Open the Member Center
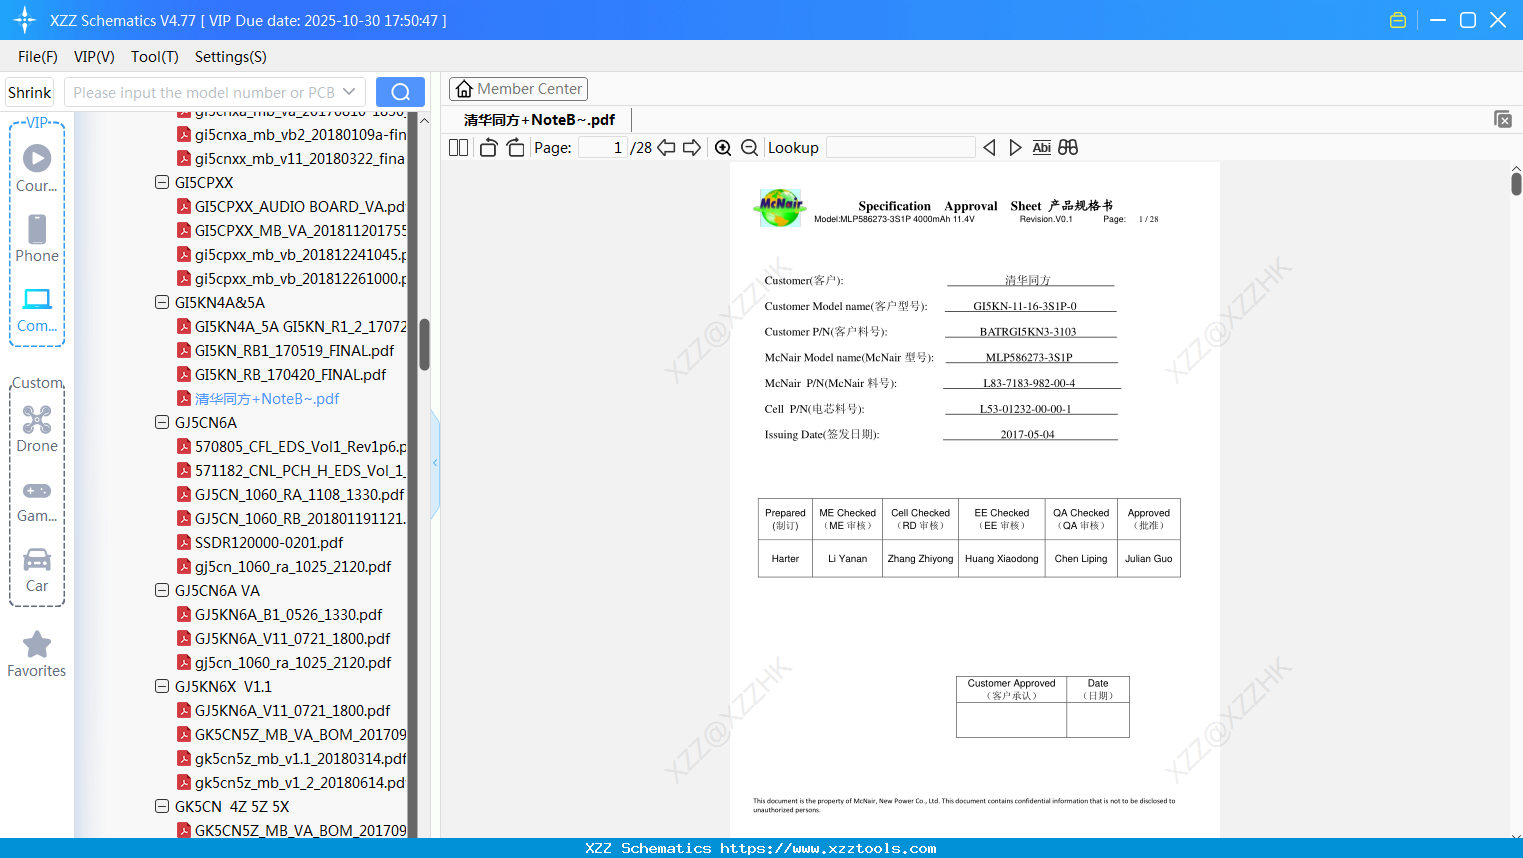 518,89
